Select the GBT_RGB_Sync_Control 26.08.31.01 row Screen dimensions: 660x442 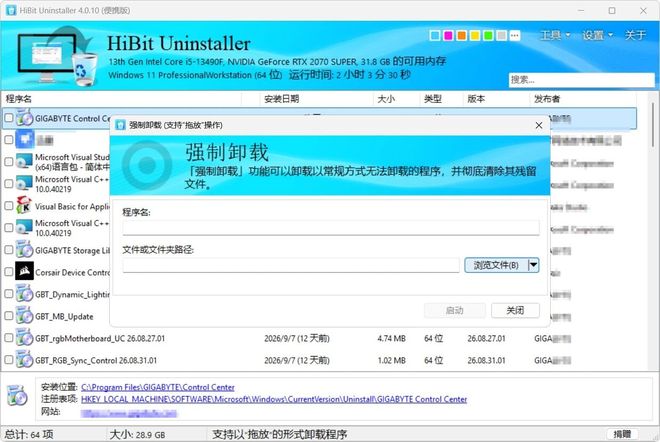point(319,360)
